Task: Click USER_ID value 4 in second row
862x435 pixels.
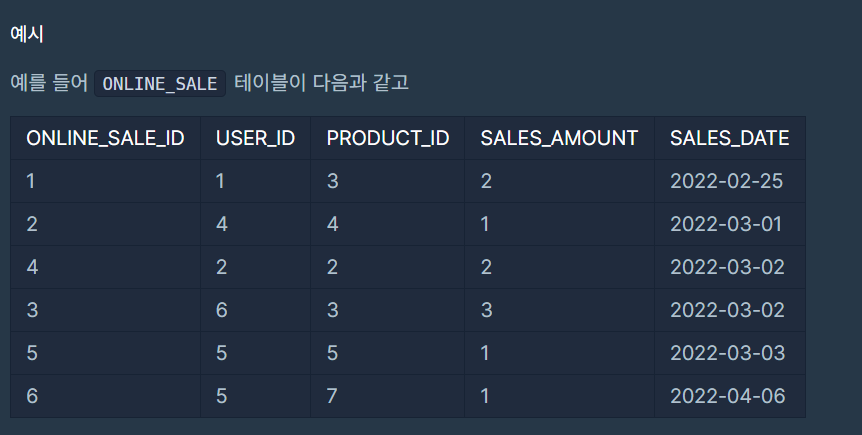Action: tap(256, 224)
